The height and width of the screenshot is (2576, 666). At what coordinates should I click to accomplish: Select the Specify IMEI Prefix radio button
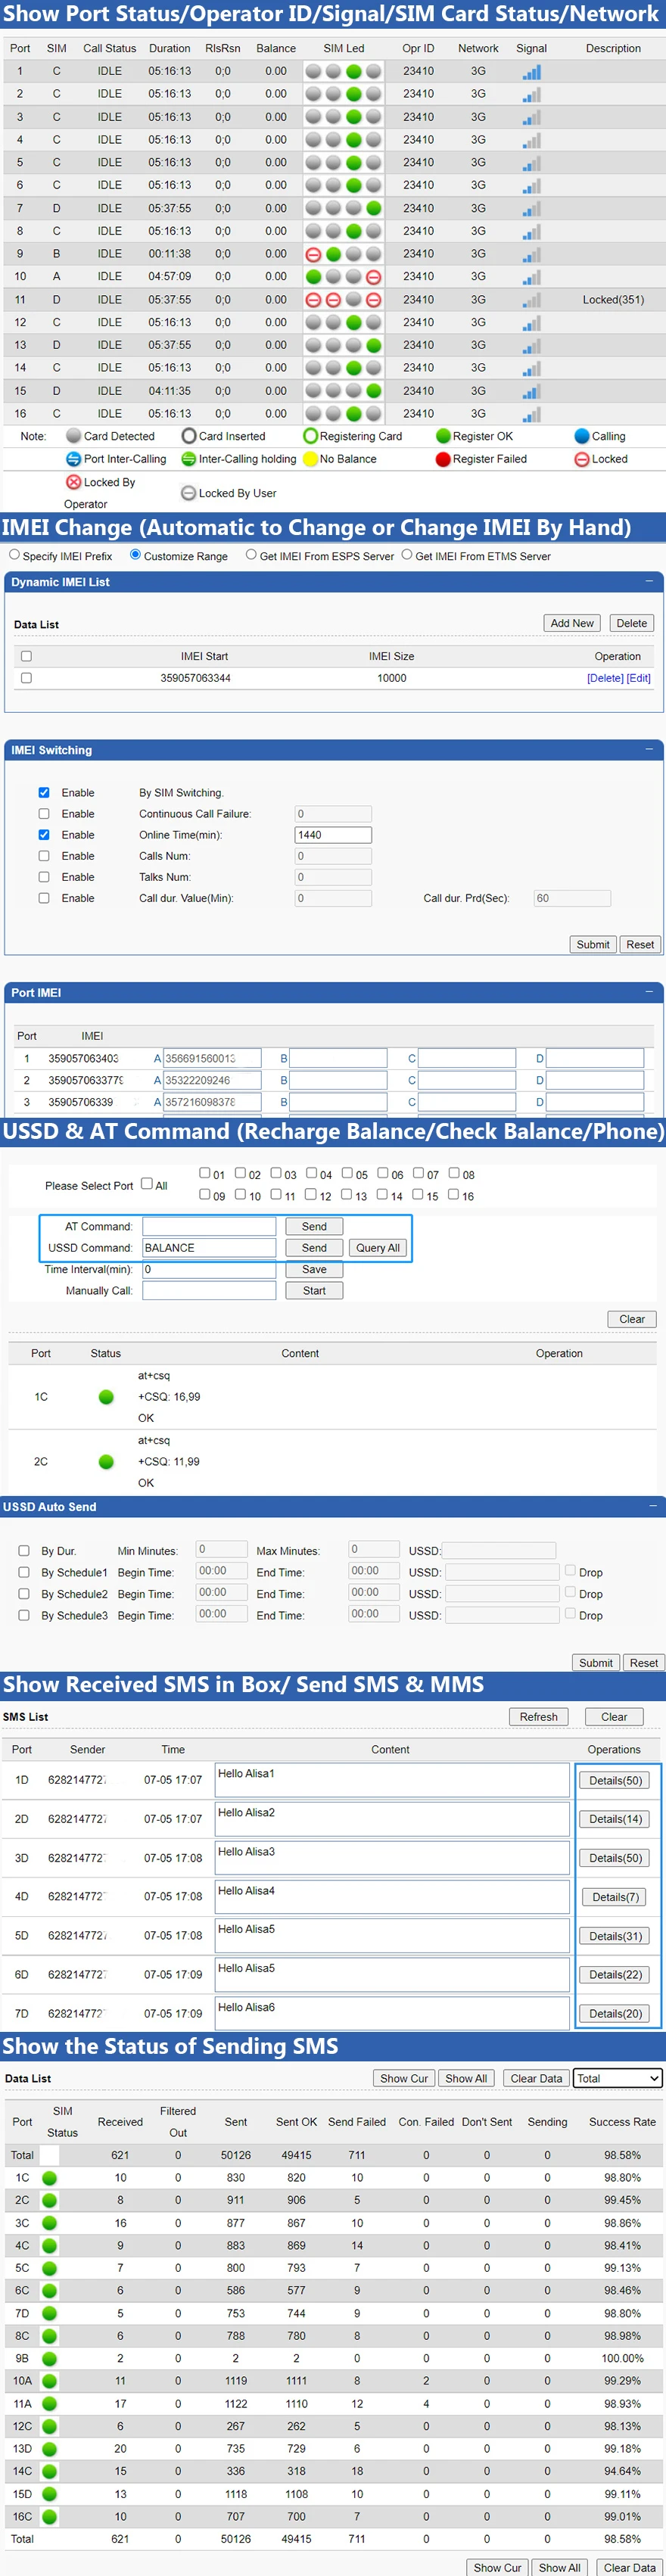coord(14,555)
